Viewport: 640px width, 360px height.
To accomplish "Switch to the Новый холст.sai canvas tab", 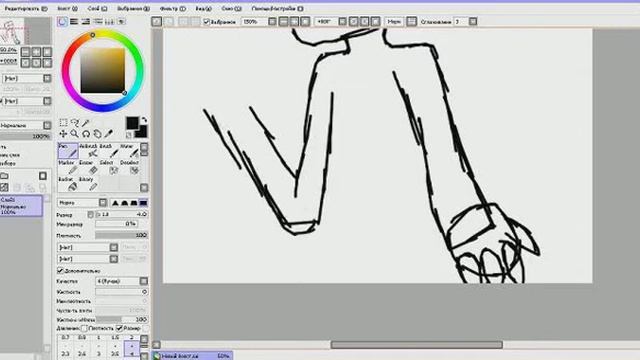I will coord(193,356).
